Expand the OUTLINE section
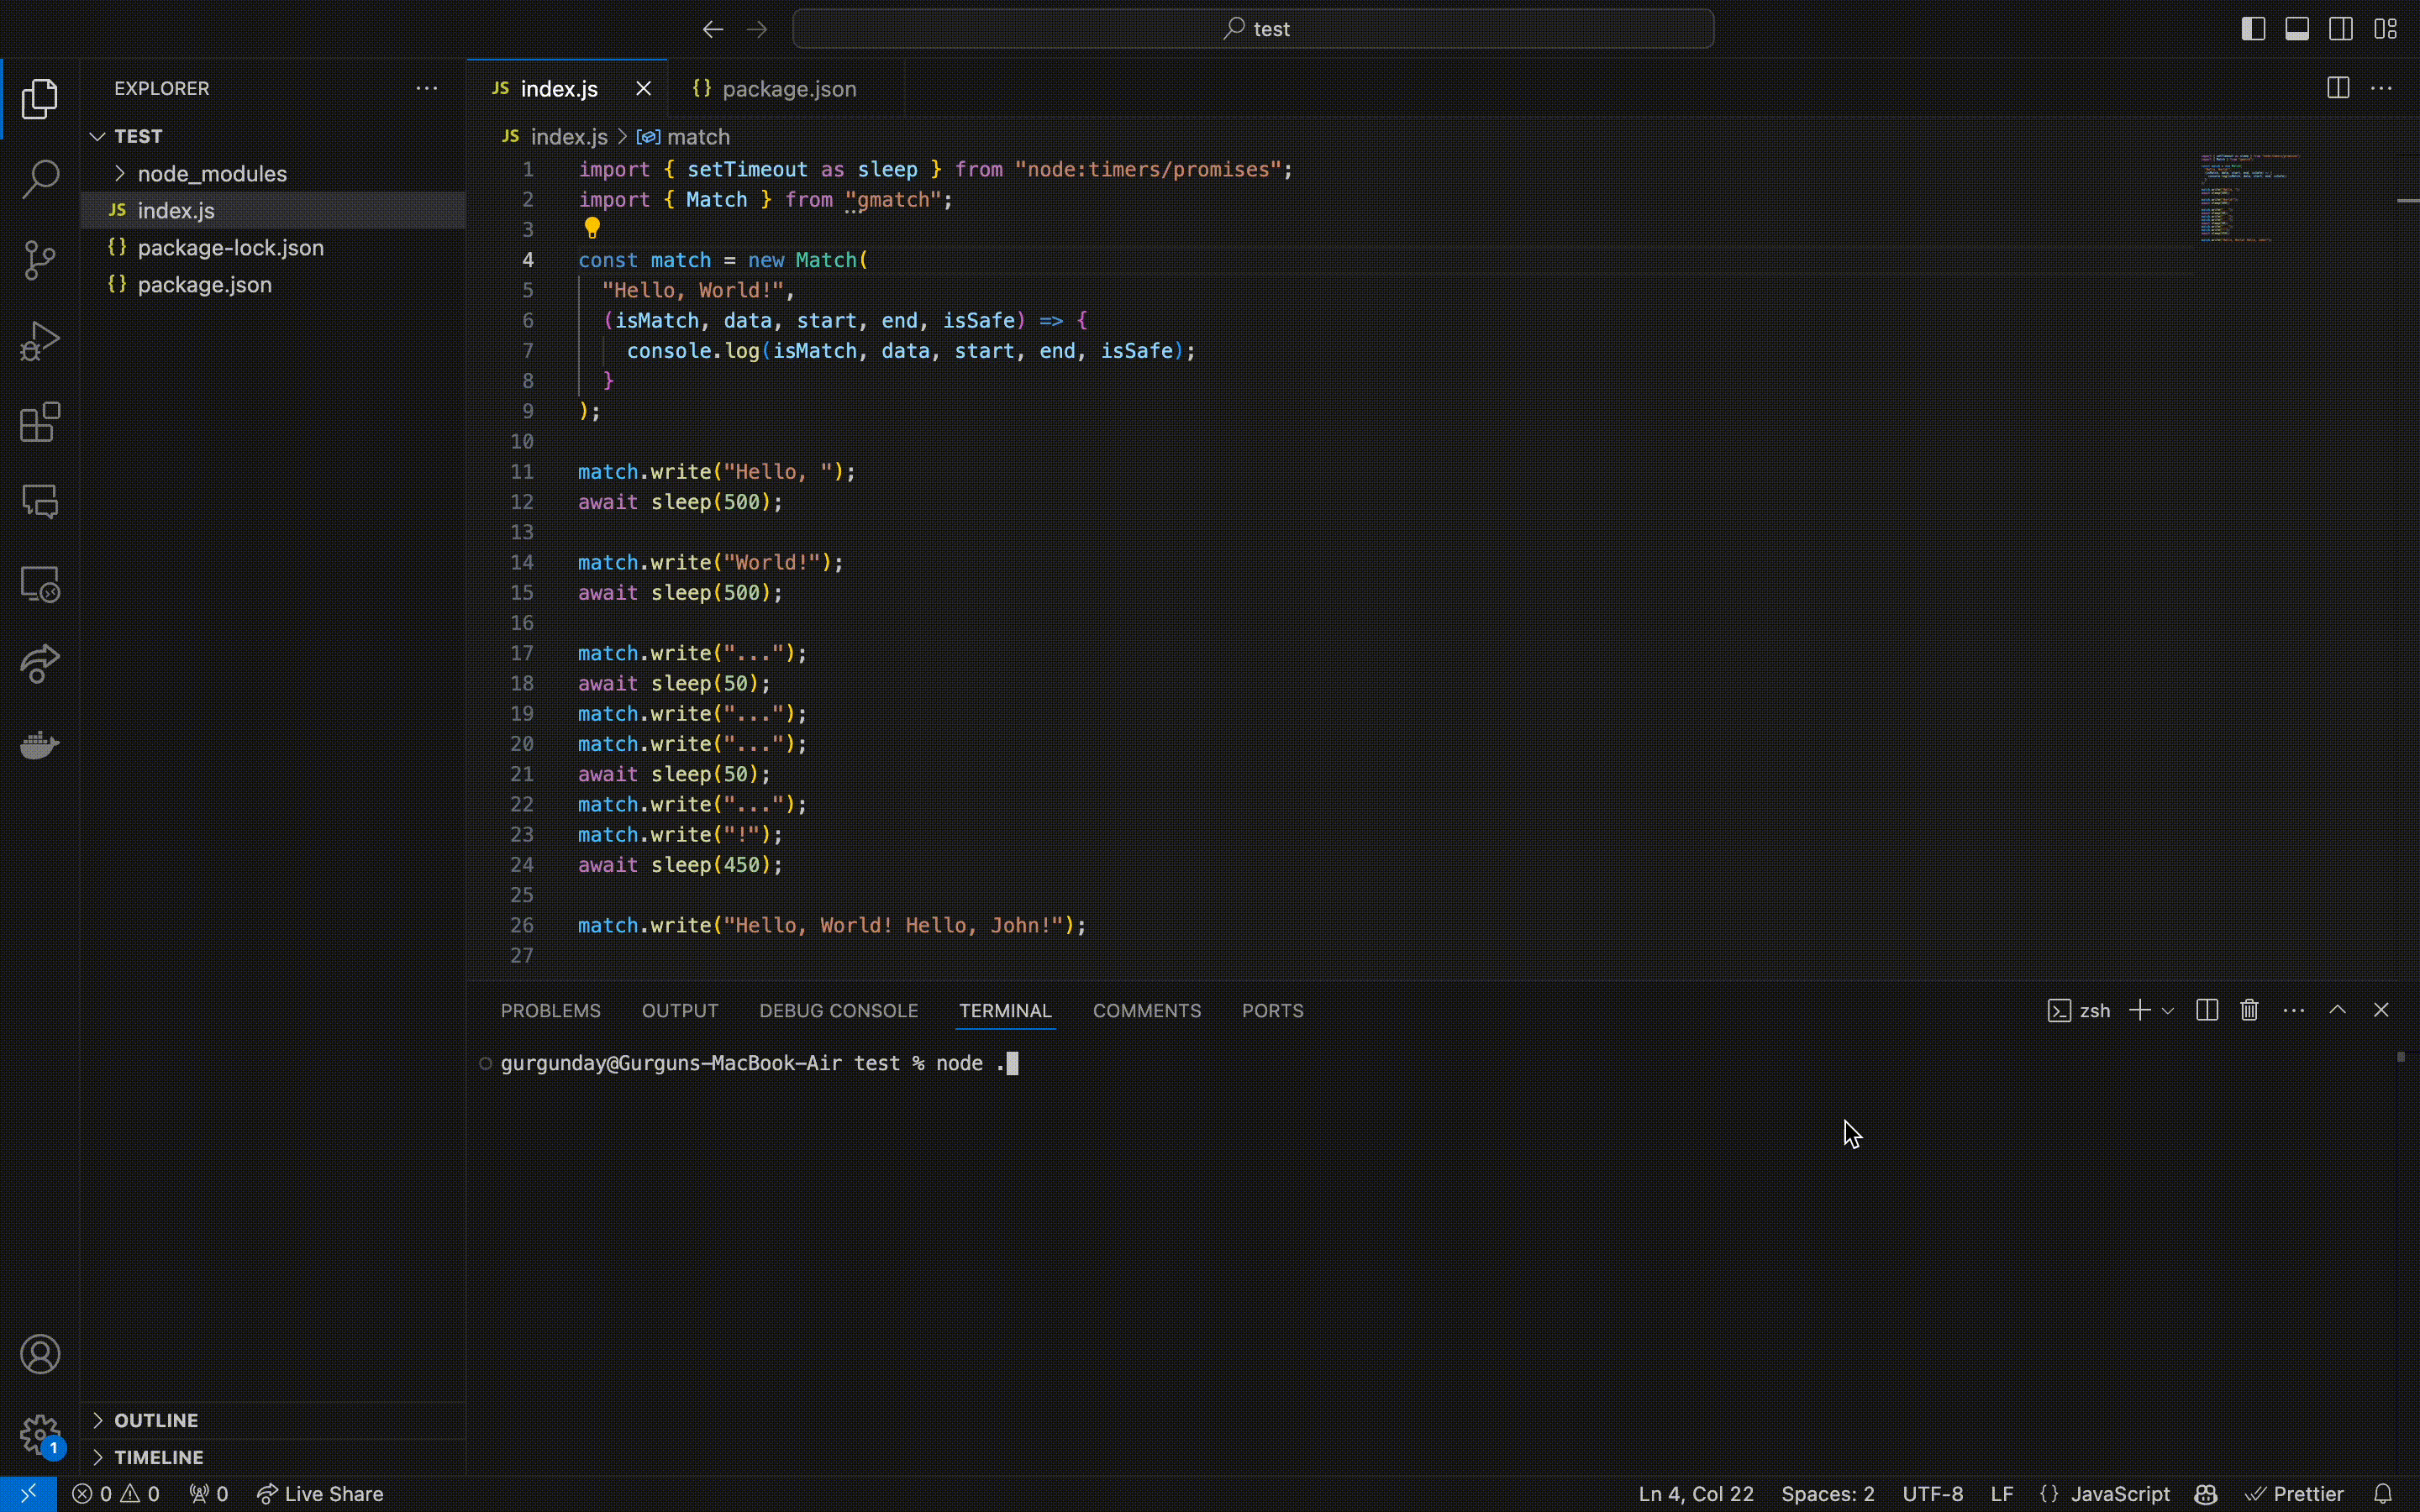2420x1512 pixels. [156, 1420]
